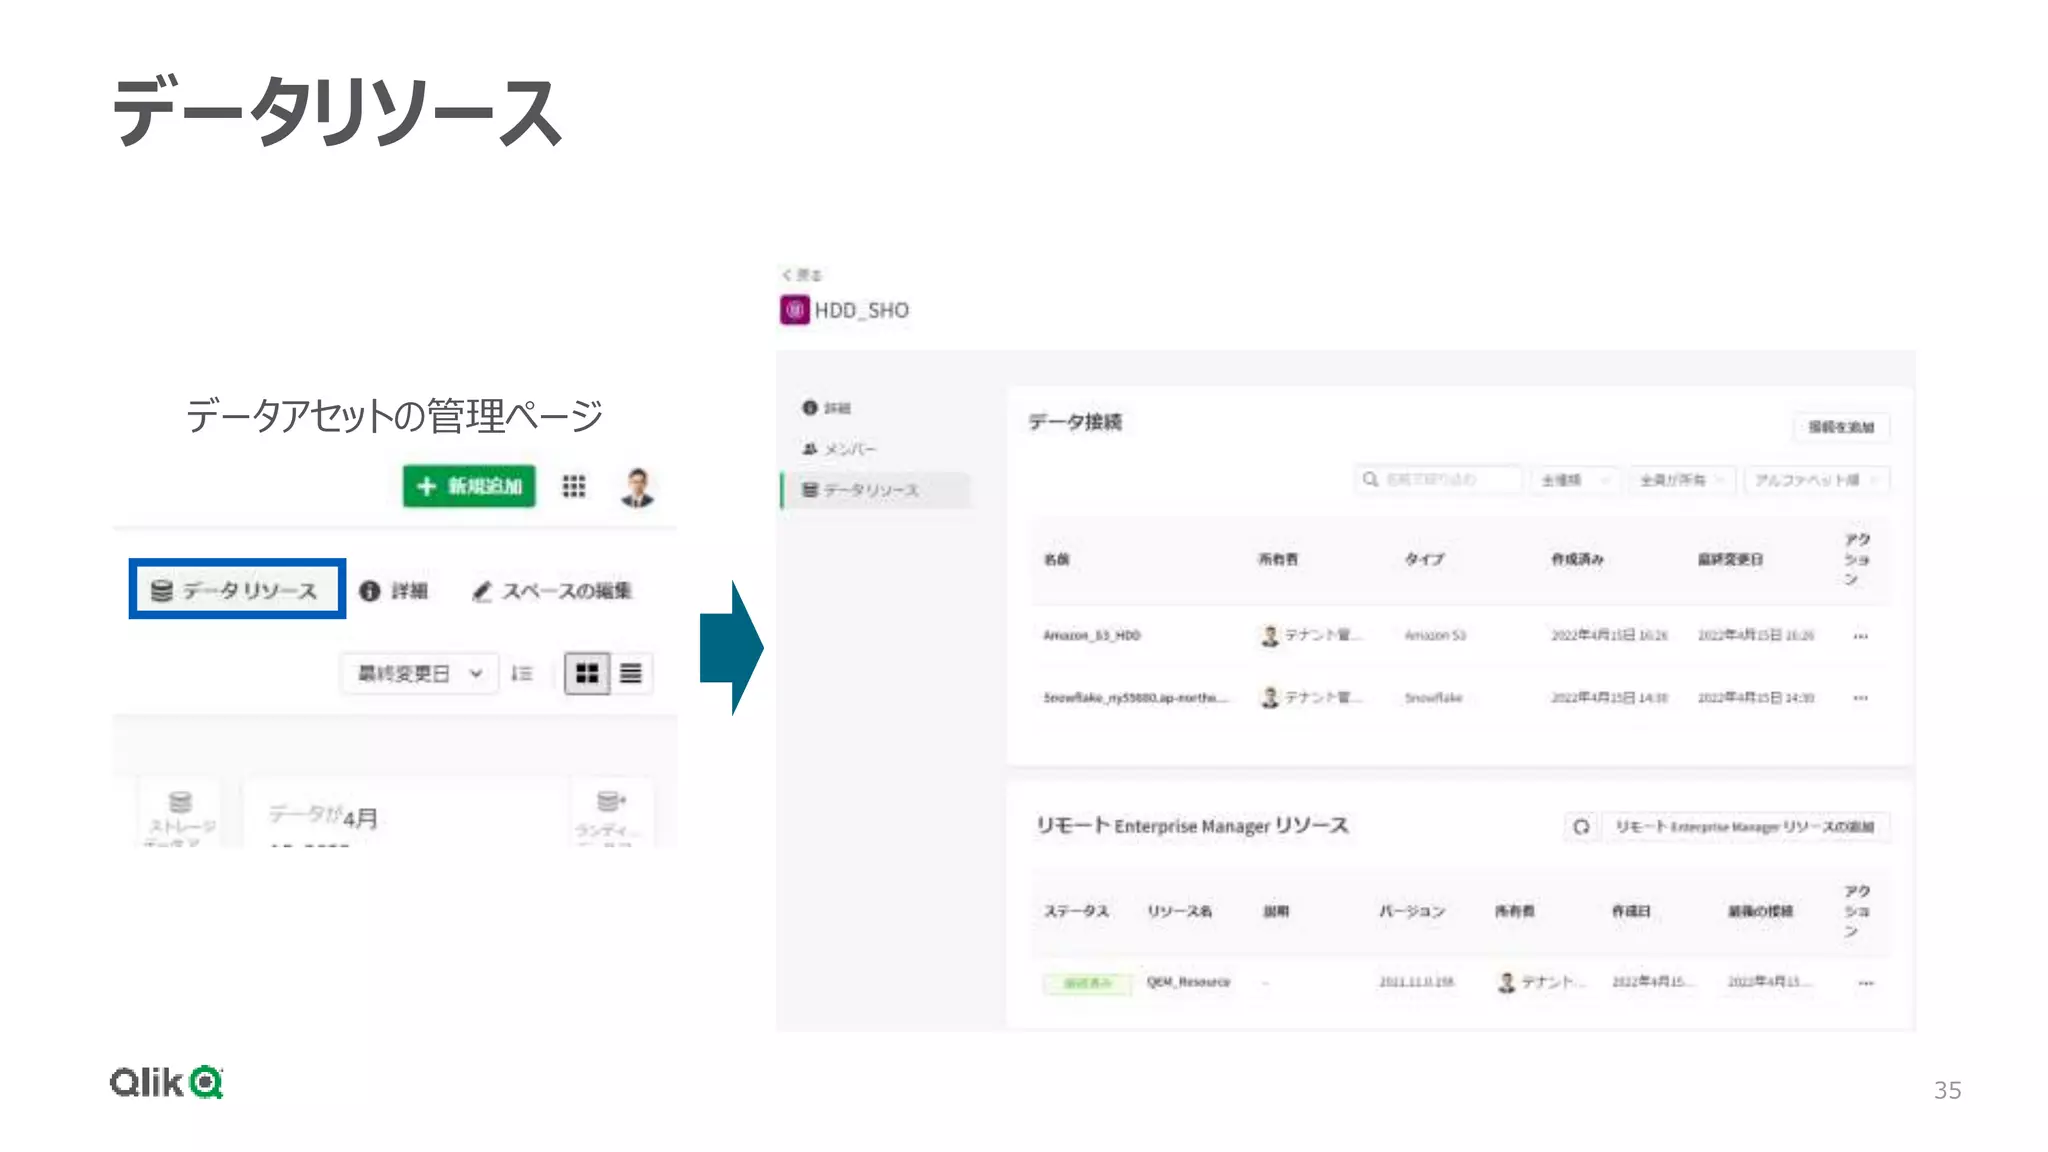Open the owner filter dropdown
Screen dimensions: 2048x1152
pos(1681,480)
